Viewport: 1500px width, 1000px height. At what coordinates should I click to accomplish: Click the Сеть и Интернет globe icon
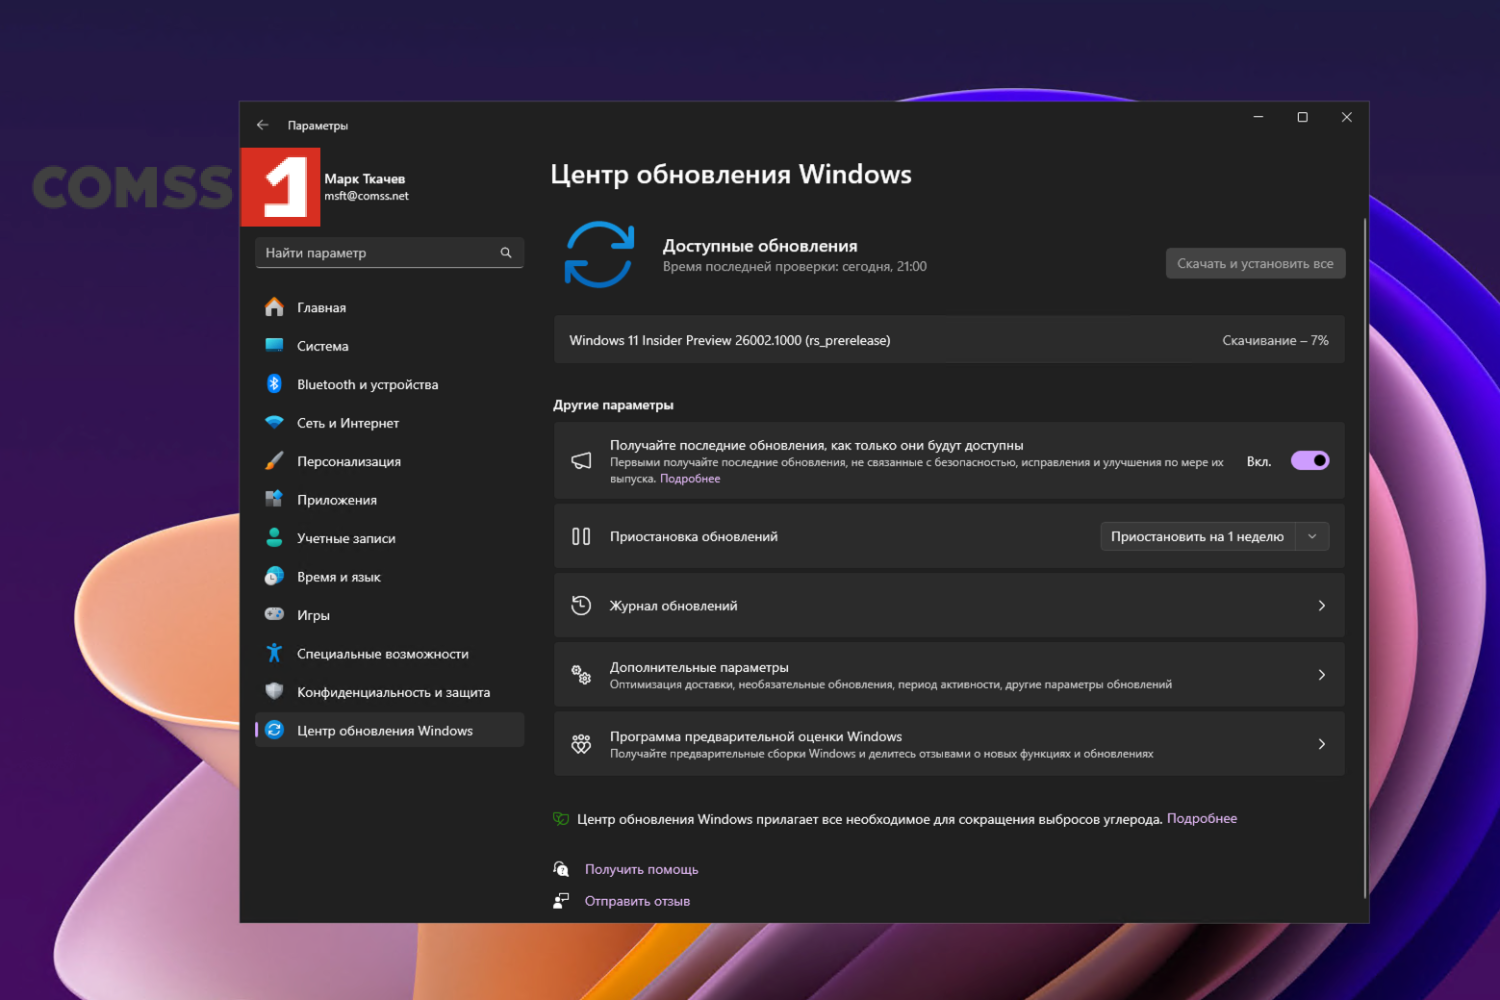[x=275, y=422]
